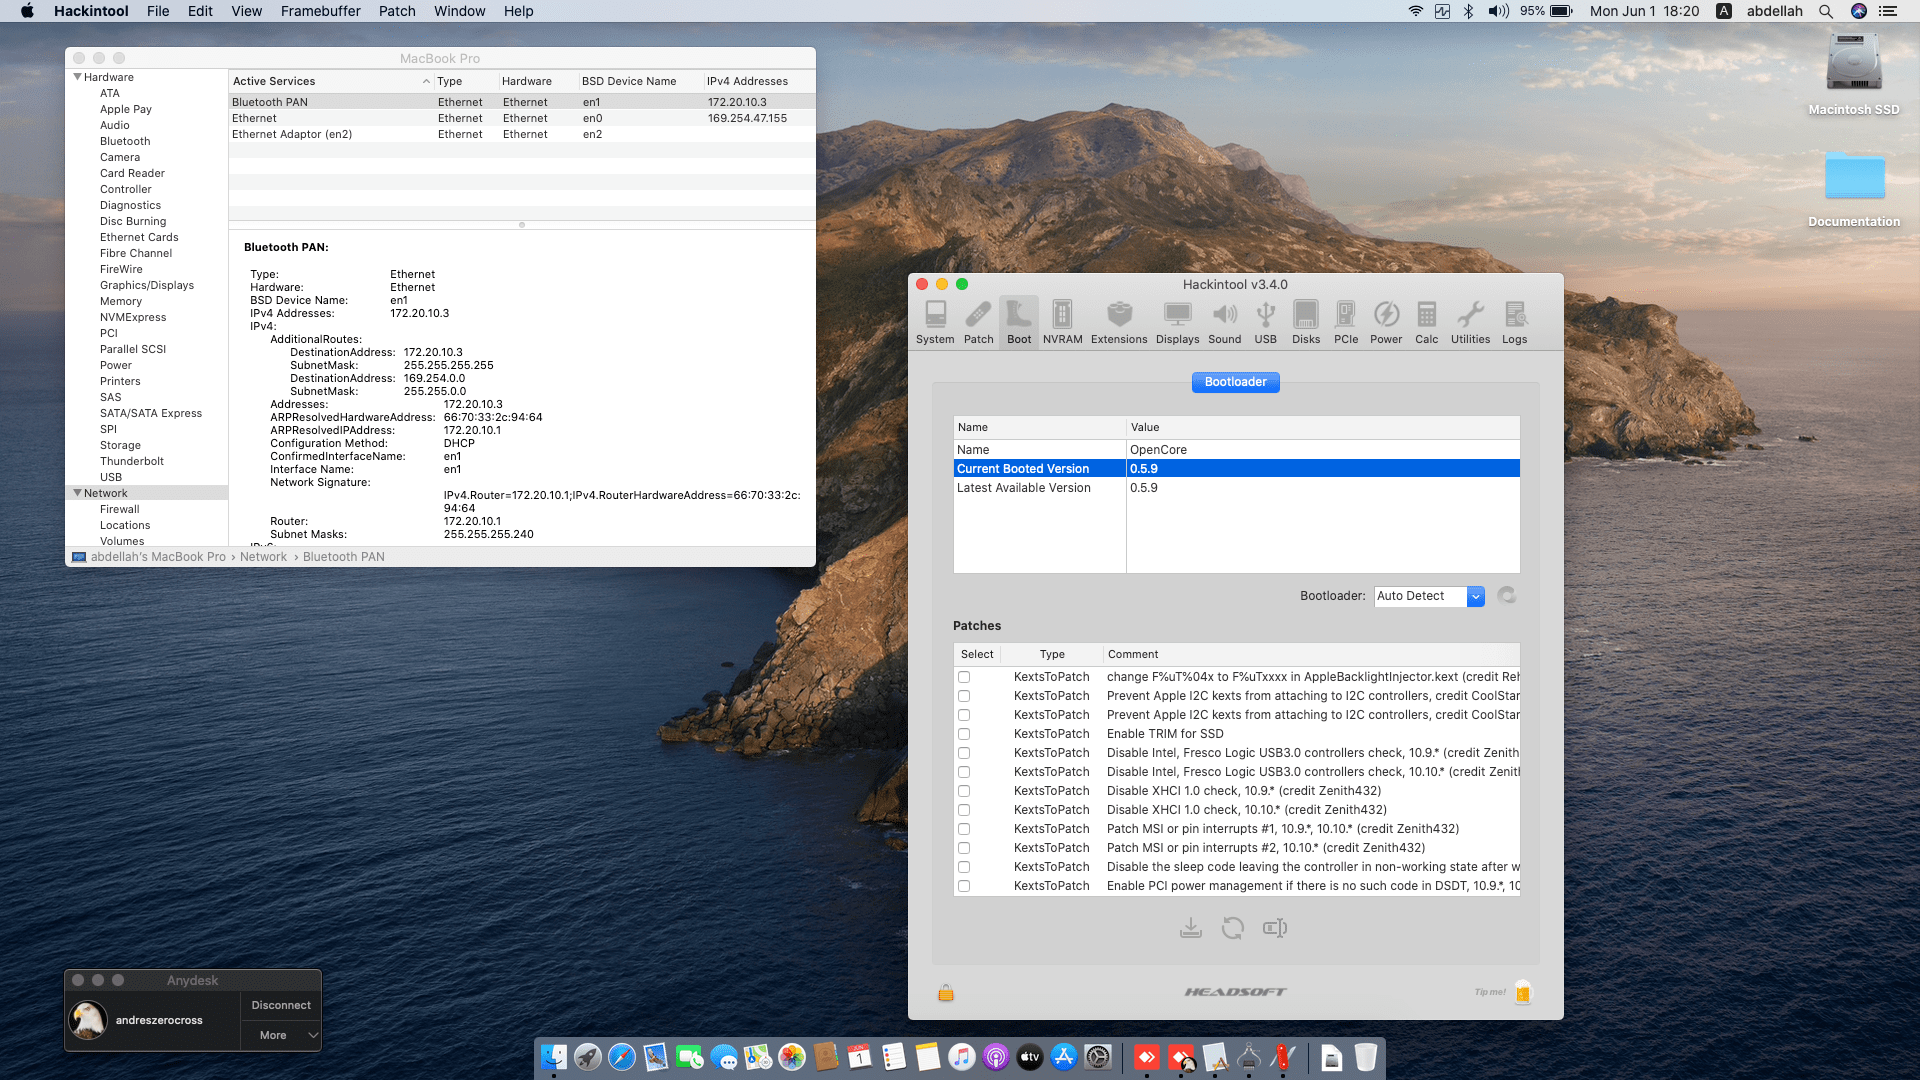1920x1080 pixels.
Task: Check the Enable TRIM for SSD patch
Action: [964, 734]
